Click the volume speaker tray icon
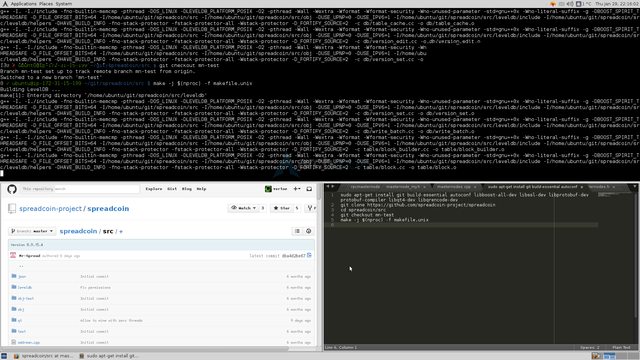The width and height of the screenshot is (640, 360). point(570,4)
